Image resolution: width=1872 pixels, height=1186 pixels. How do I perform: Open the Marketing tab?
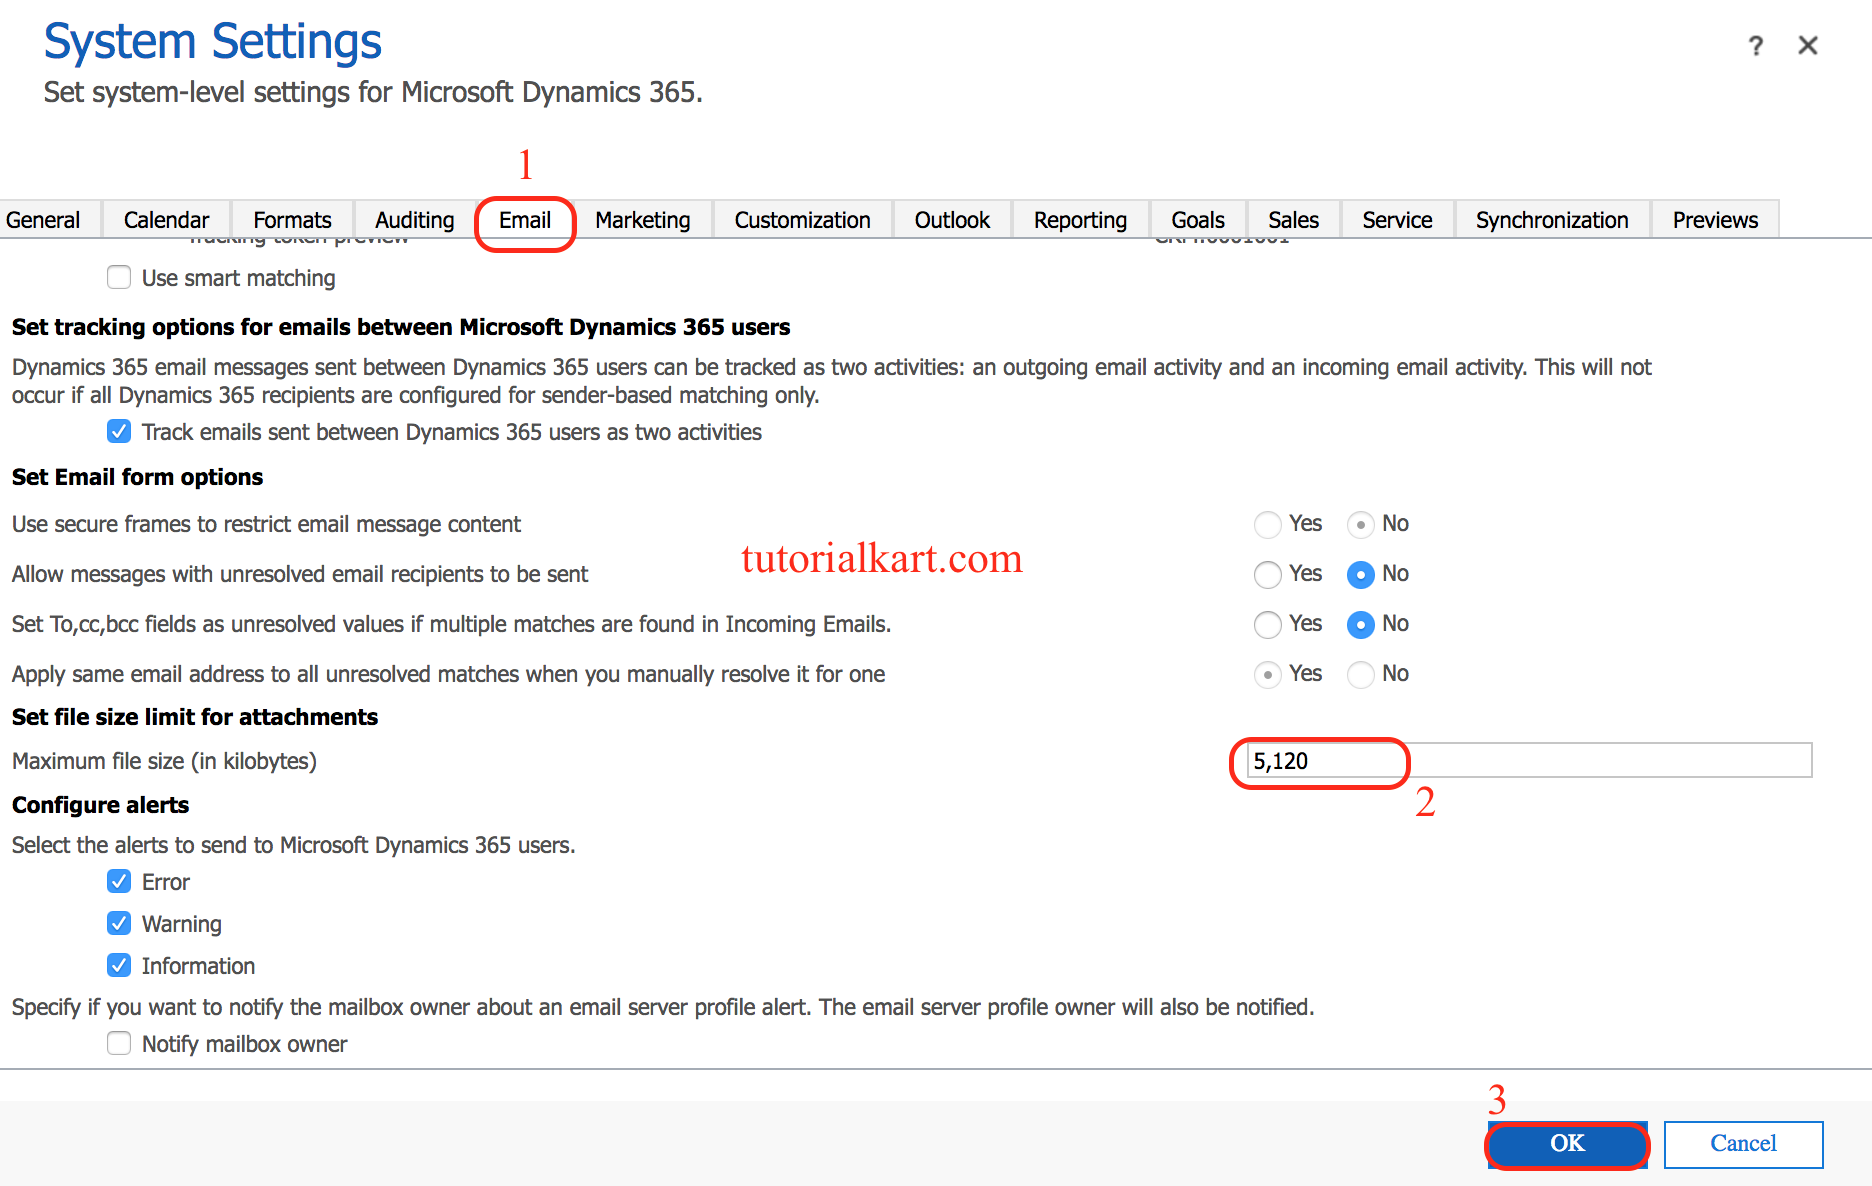point(643,219)
